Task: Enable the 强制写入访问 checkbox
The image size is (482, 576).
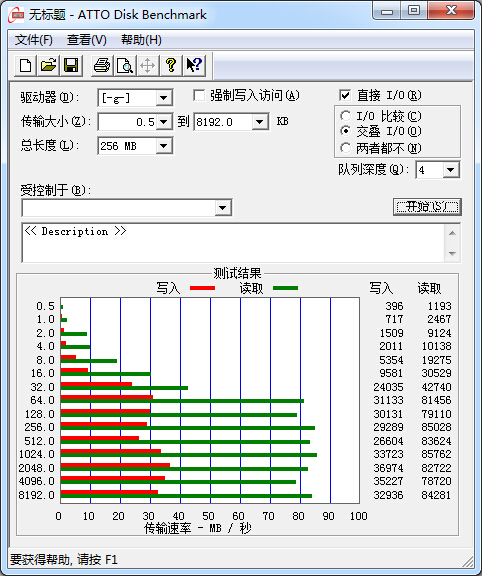Action: (199, 96)
